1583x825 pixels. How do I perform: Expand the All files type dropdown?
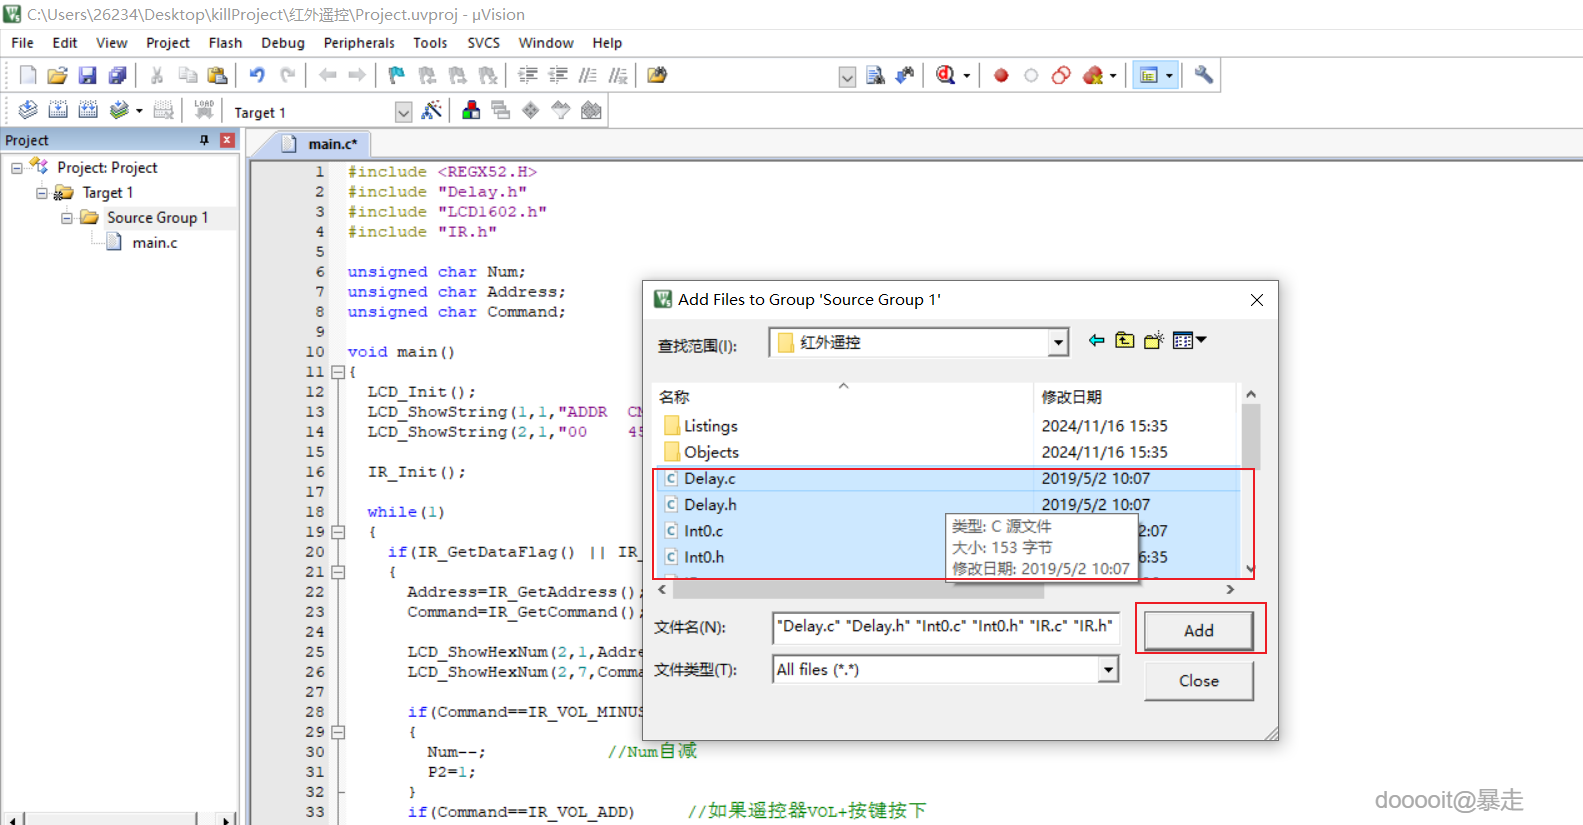coord(1107,670)
